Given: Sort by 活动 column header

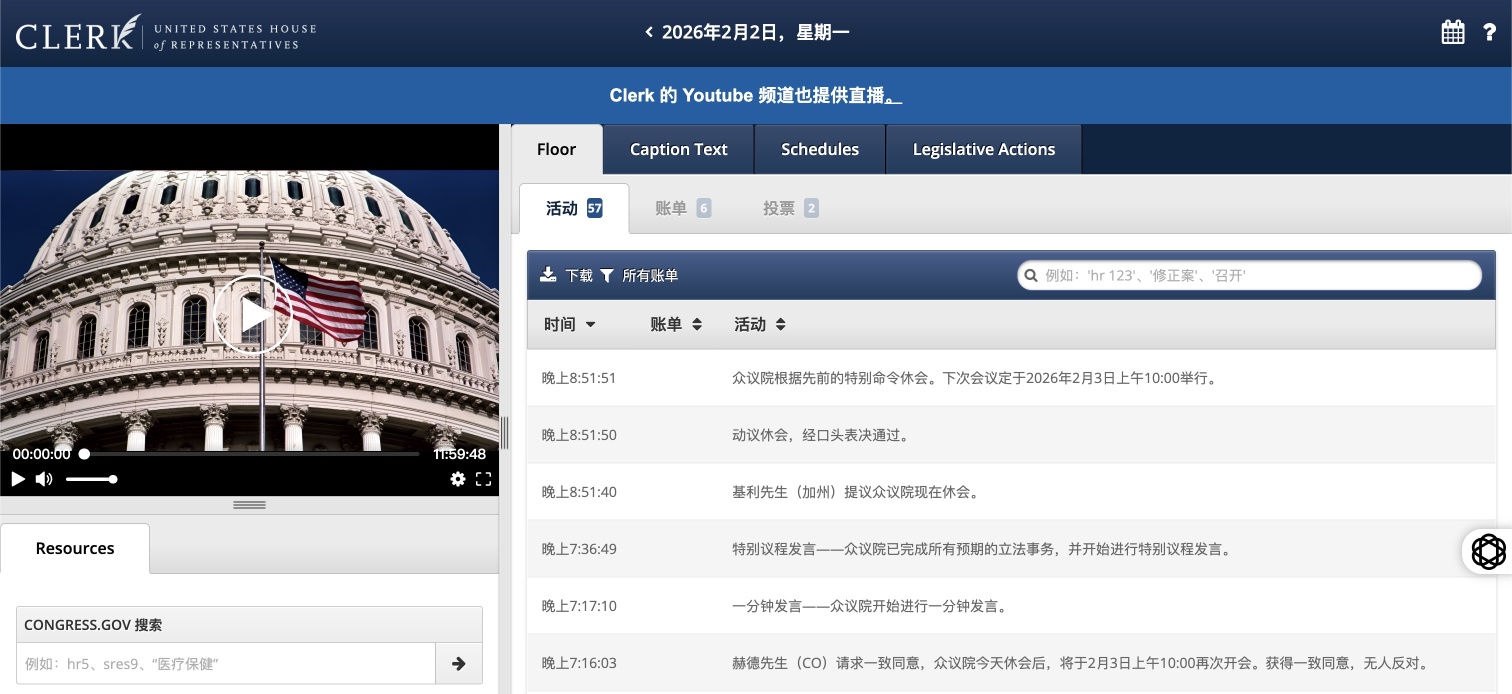Looking at the screenshot, I should click(x=760, y=324).
